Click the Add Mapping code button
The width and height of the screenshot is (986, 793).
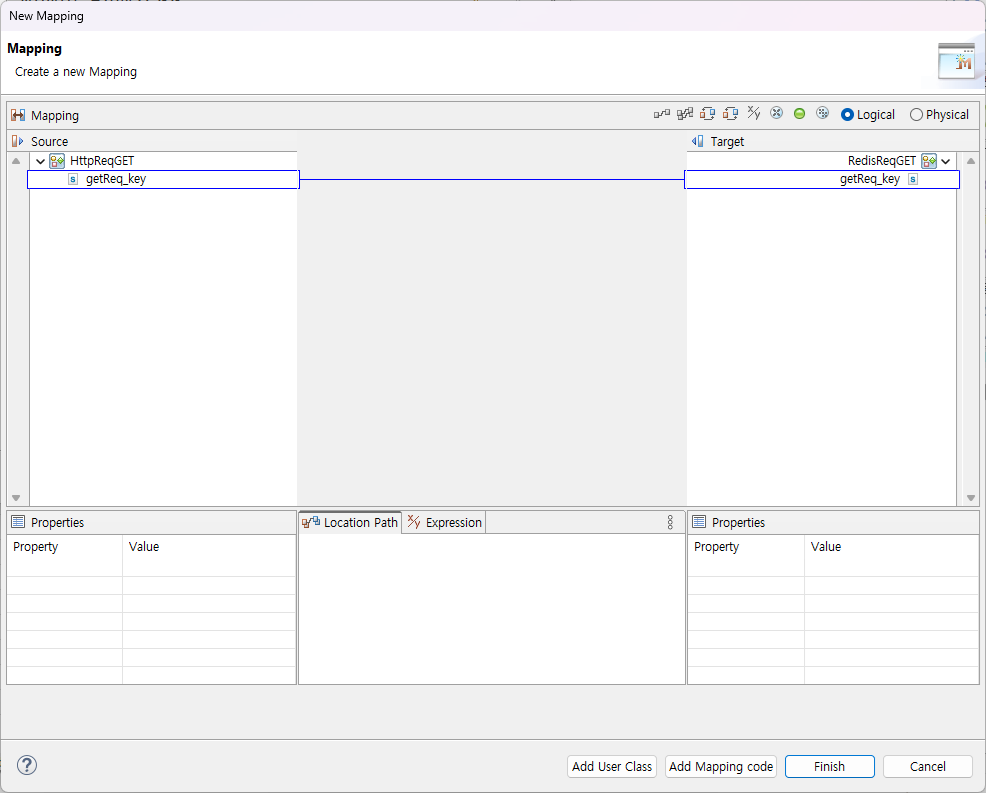click(720, 766)
